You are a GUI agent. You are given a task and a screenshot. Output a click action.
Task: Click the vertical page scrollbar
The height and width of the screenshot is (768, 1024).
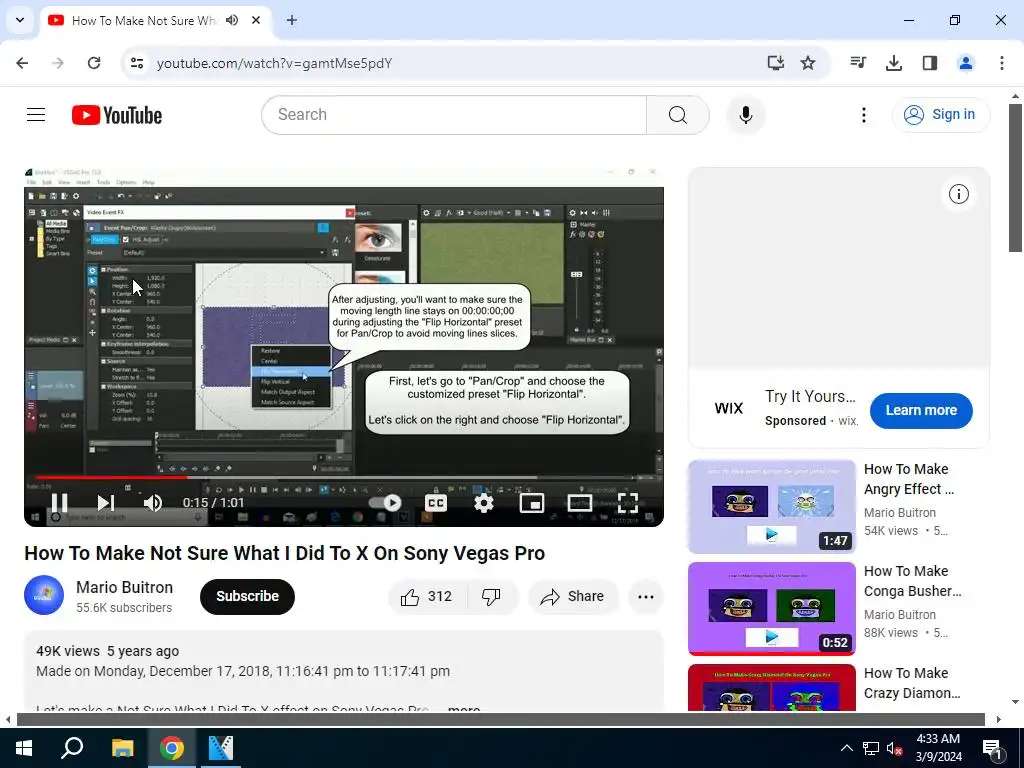point(1015,176)
